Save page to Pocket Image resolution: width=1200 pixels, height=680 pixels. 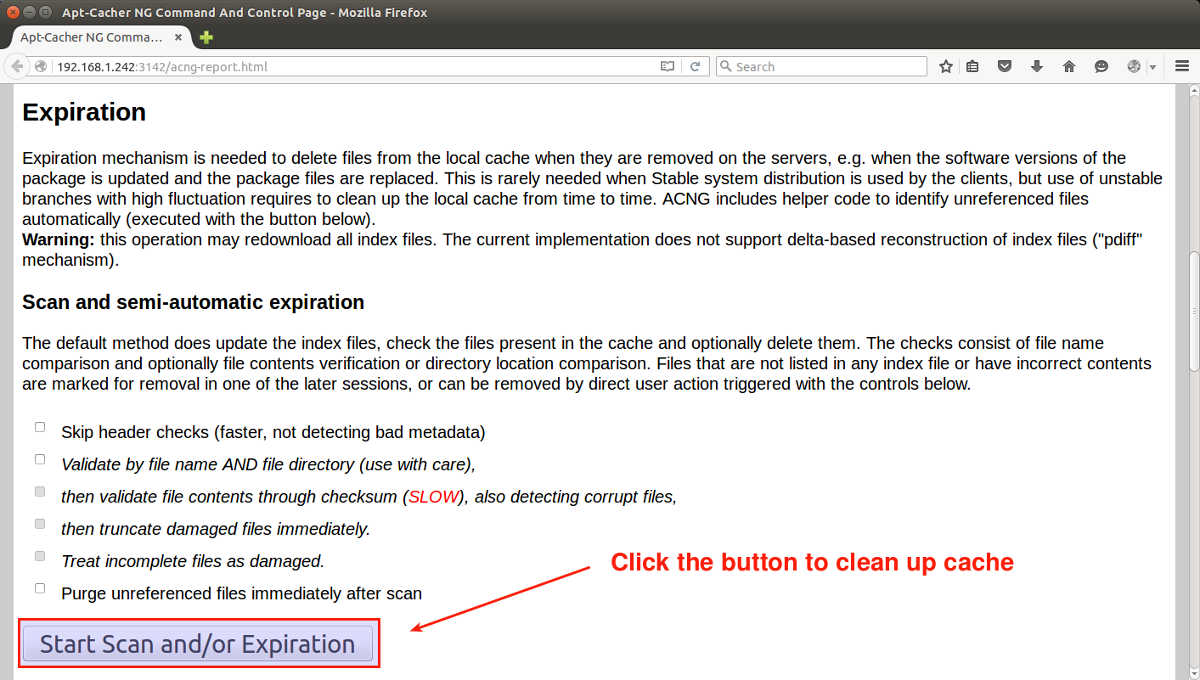tap(1005, 67)
